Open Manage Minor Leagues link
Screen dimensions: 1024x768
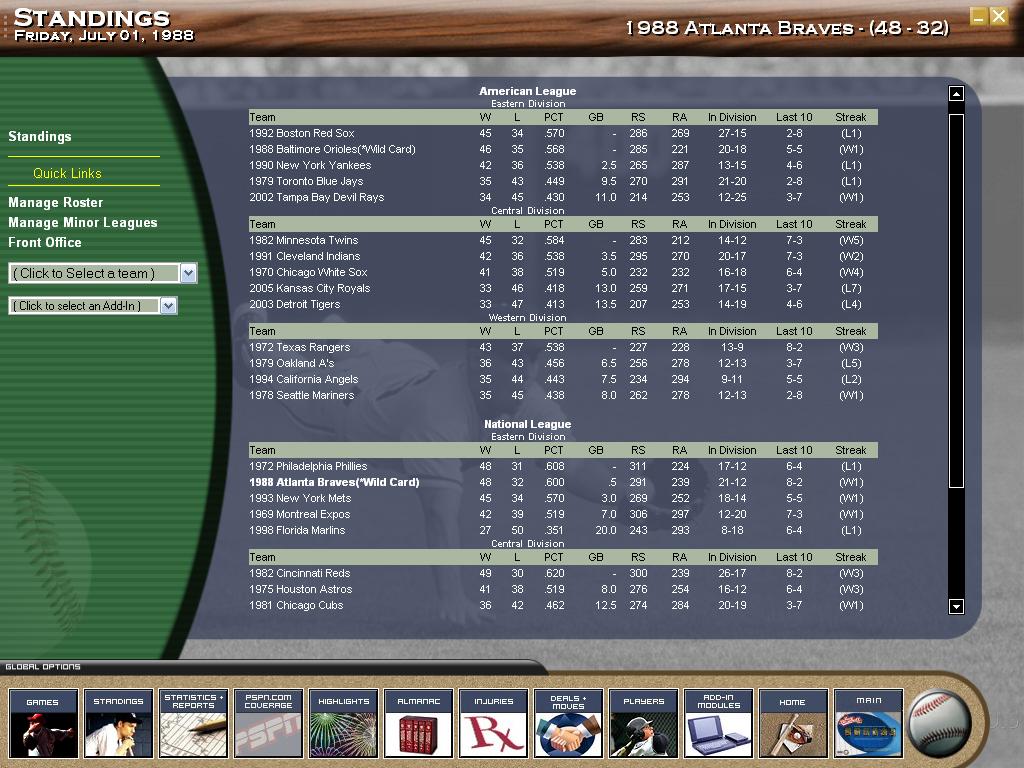pyautogui.click(x=83, y=223)
